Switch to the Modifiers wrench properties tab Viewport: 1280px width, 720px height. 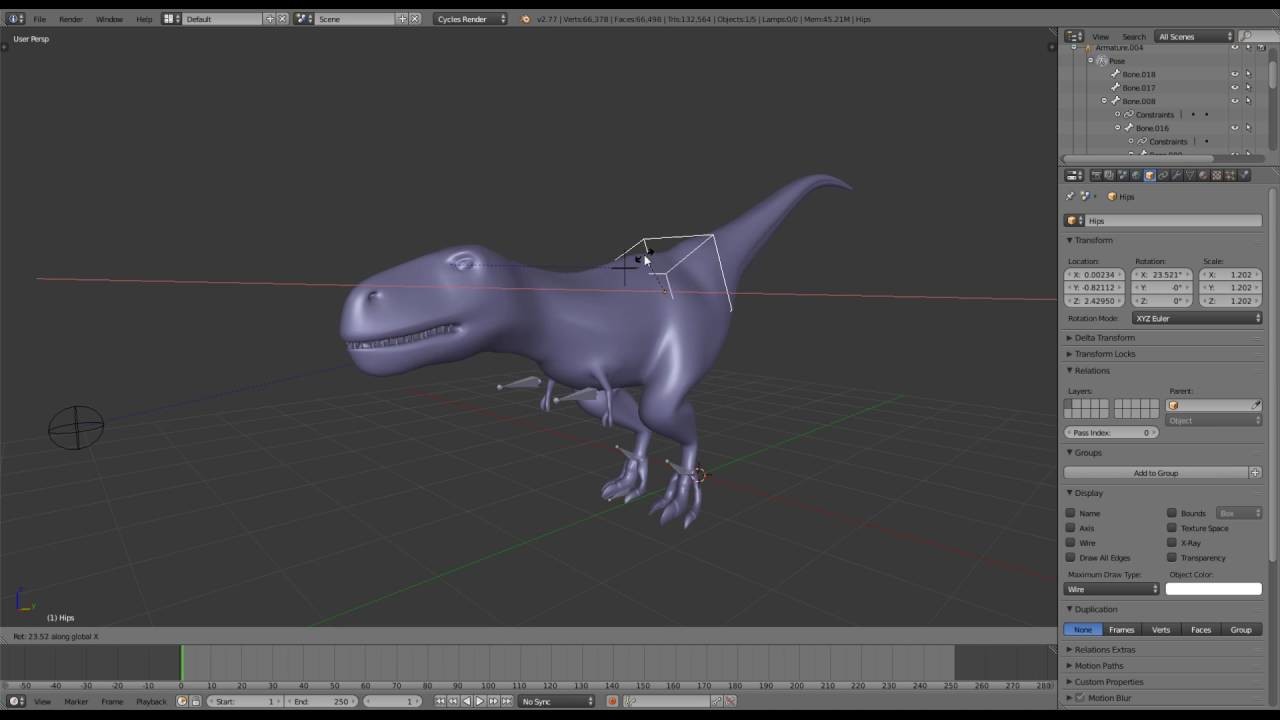1177,175
